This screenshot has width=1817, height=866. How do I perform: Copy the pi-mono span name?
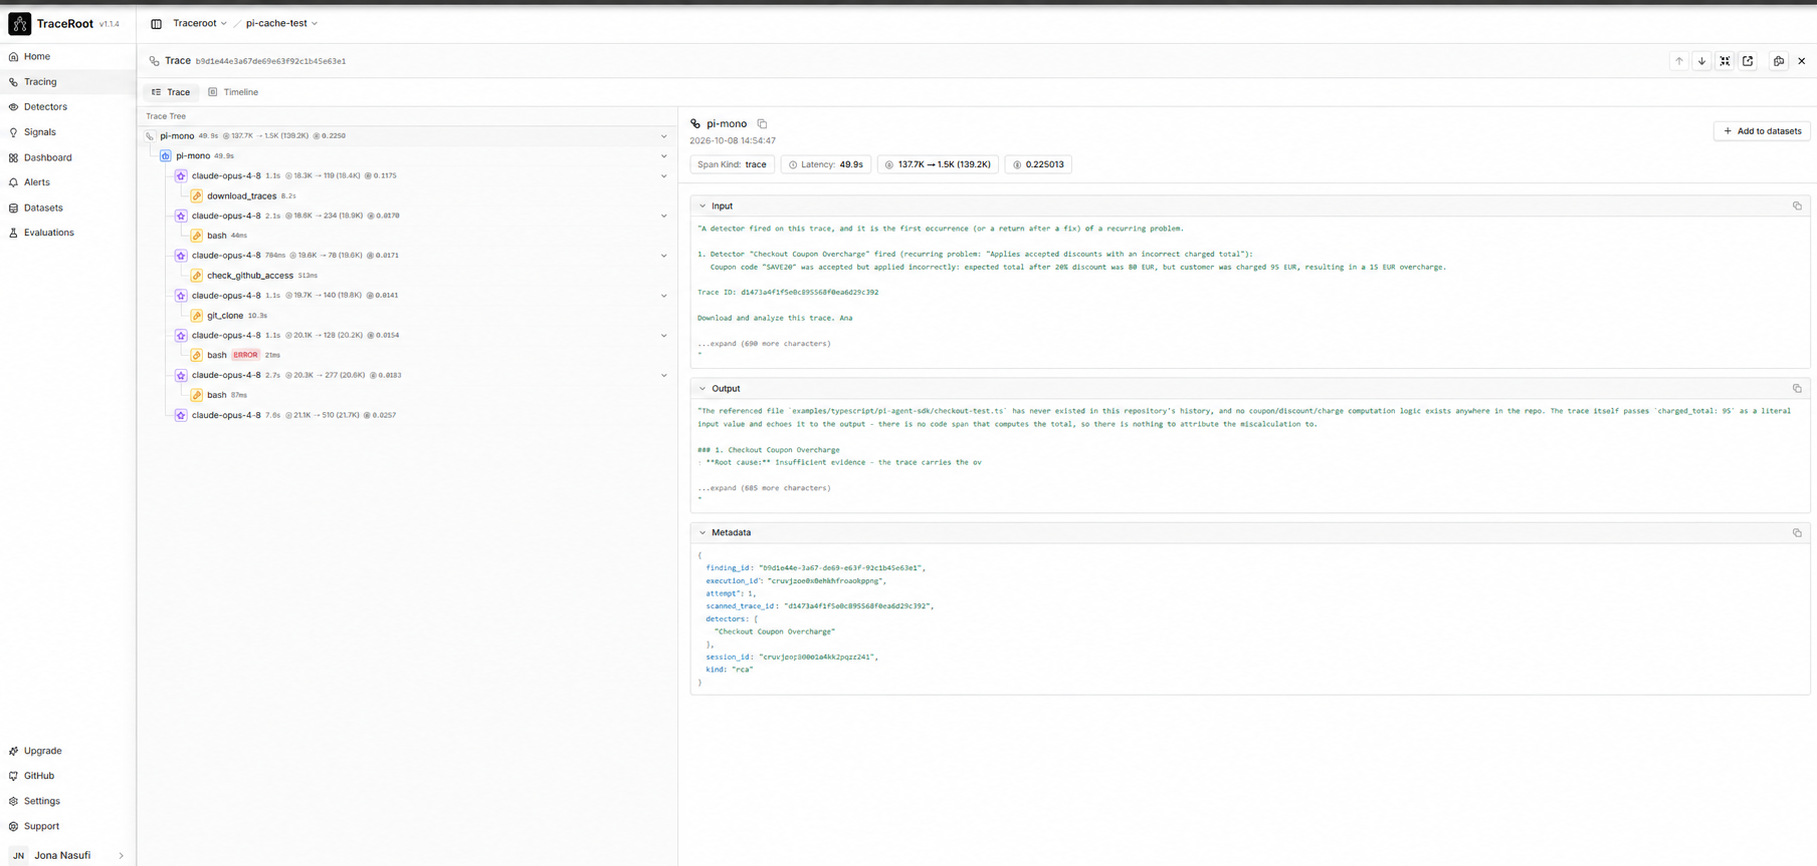[762, 124]
